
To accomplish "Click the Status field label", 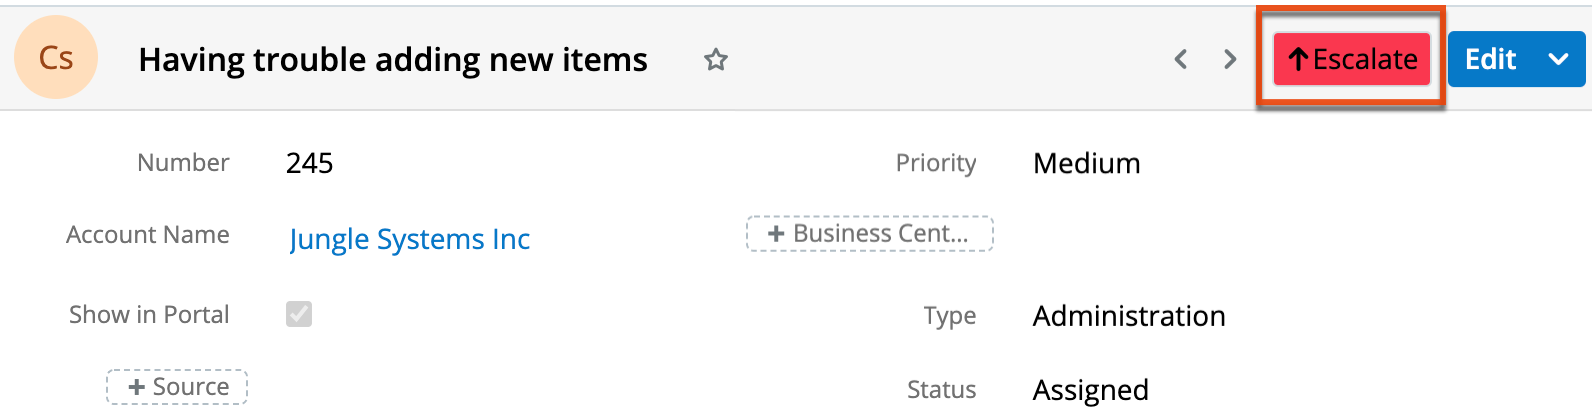I will click(941, 389).
